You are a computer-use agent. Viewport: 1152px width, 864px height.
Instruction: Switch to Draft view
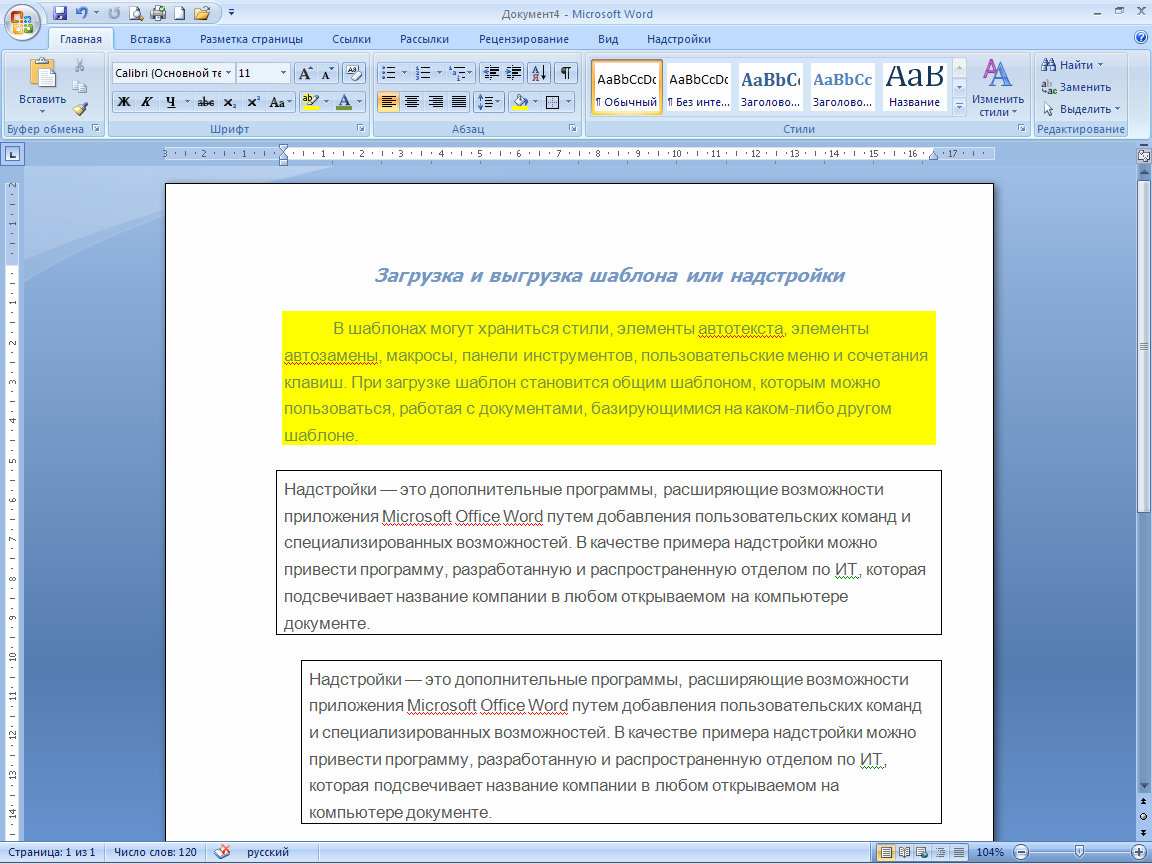[958, 852]
